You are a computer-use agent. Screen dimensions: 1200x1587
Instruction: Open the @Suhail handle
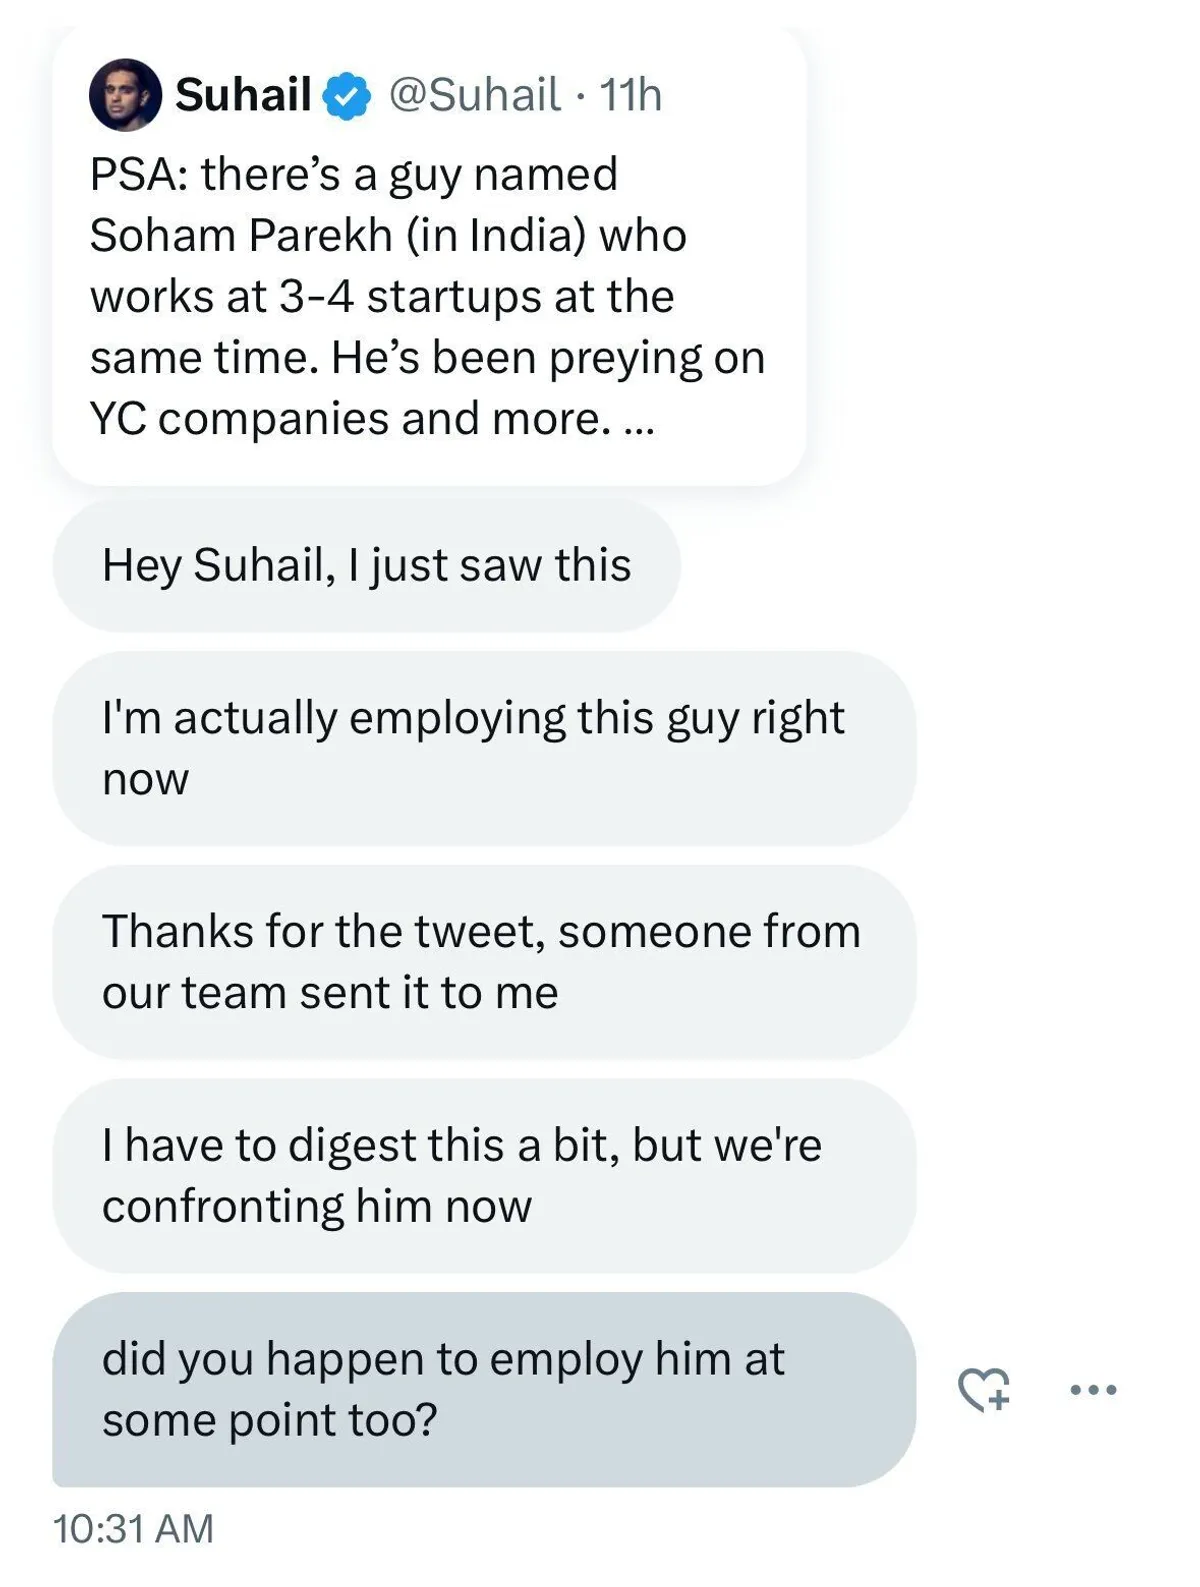click(x=474, y=95)
